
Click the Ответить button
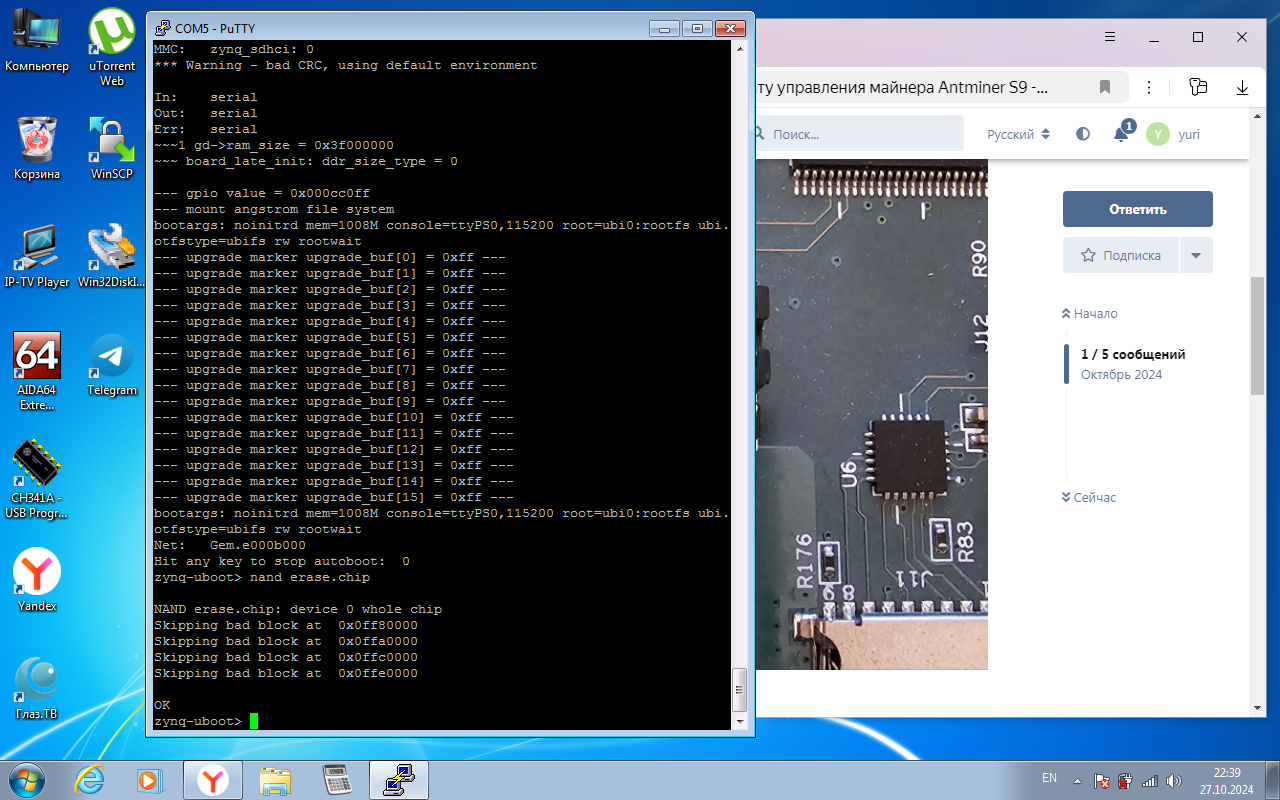click(1138, 209)
